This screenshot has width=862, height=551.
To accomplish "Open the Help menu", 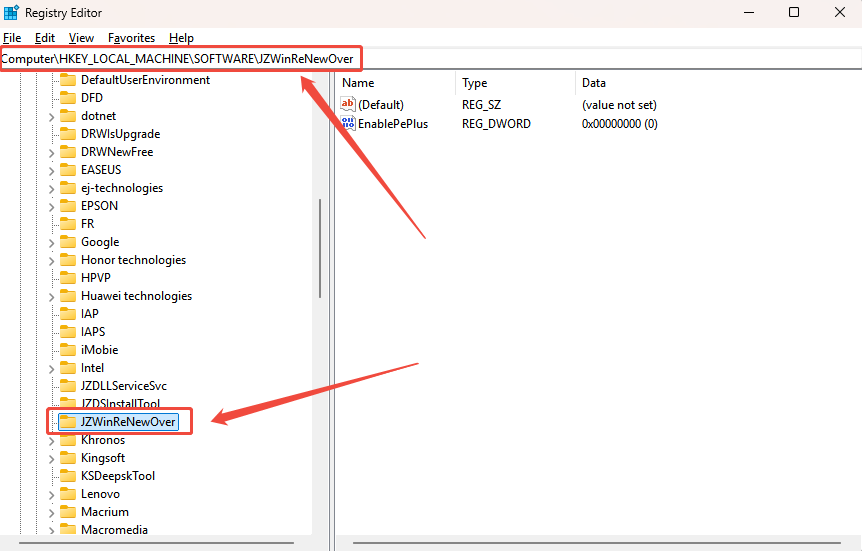I will pos(181,38).
